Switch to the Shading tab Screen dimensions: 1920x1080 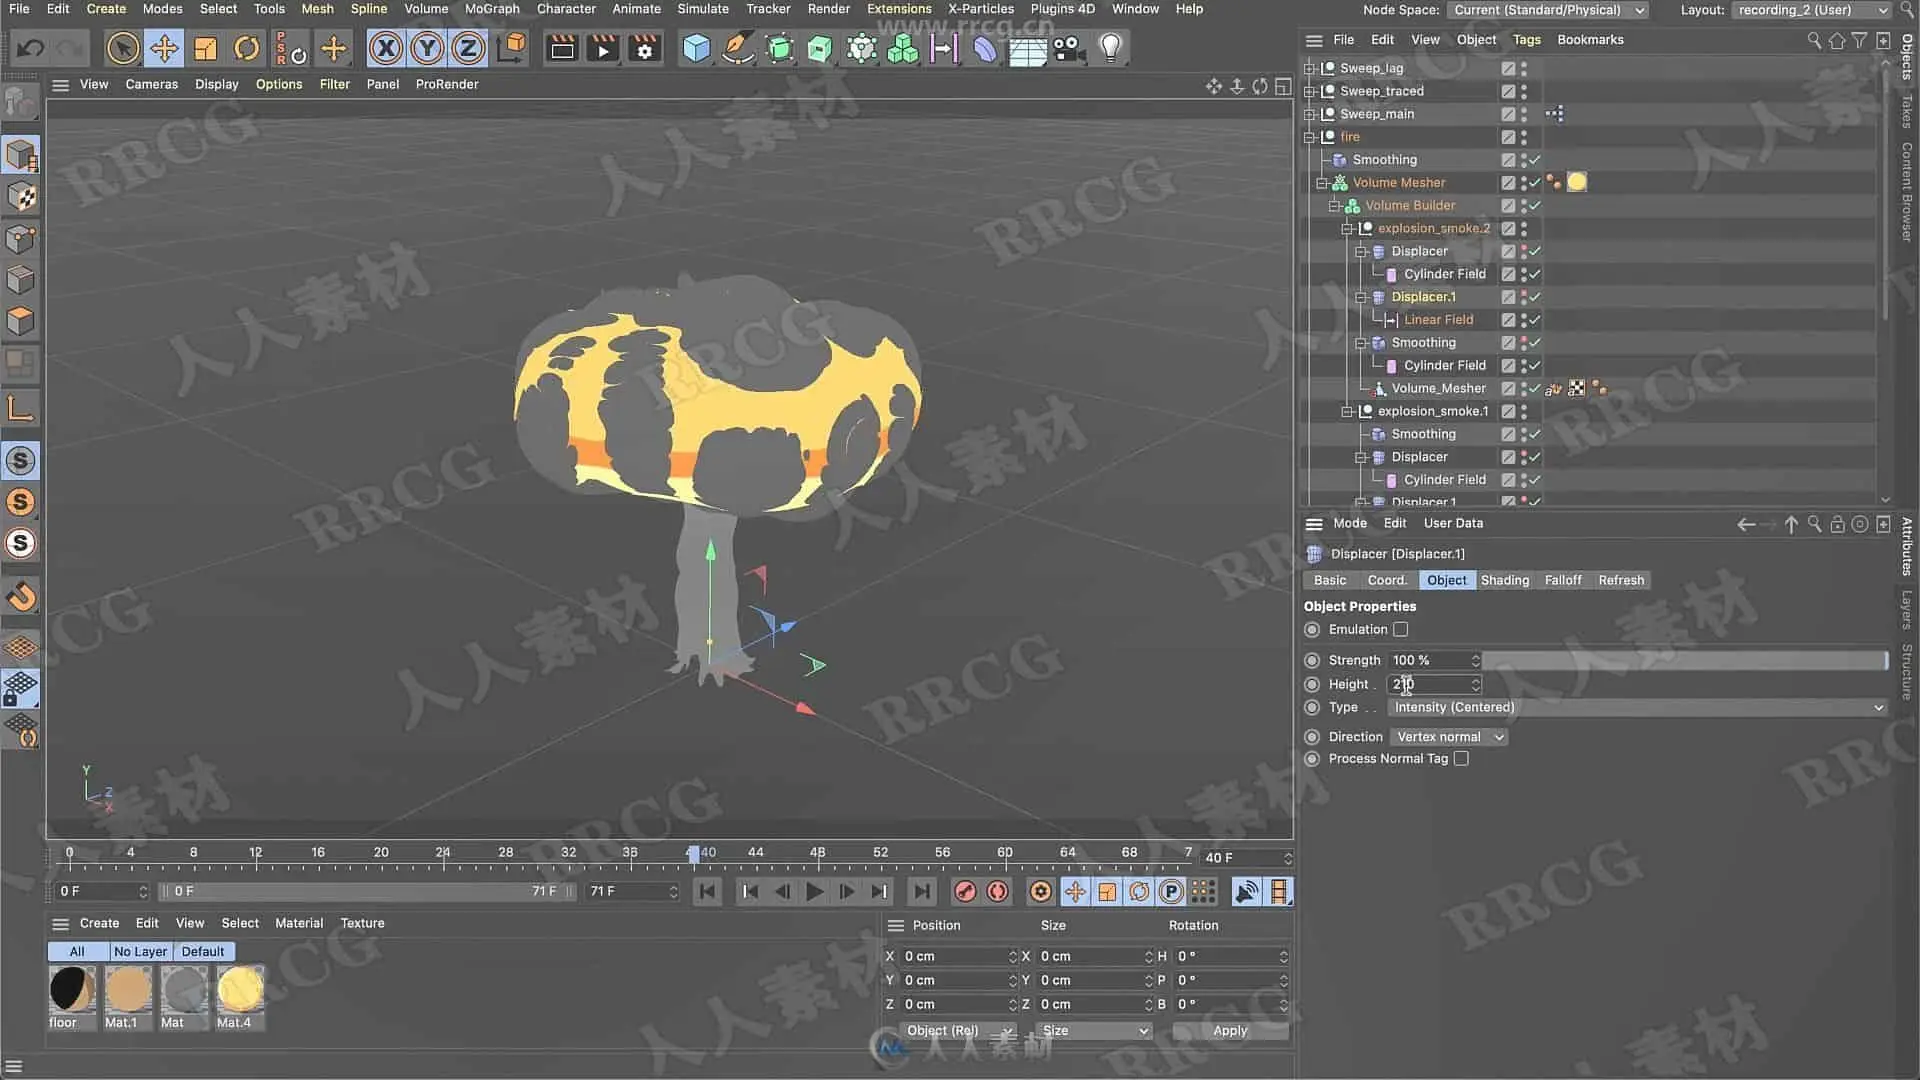point(1504,580)
